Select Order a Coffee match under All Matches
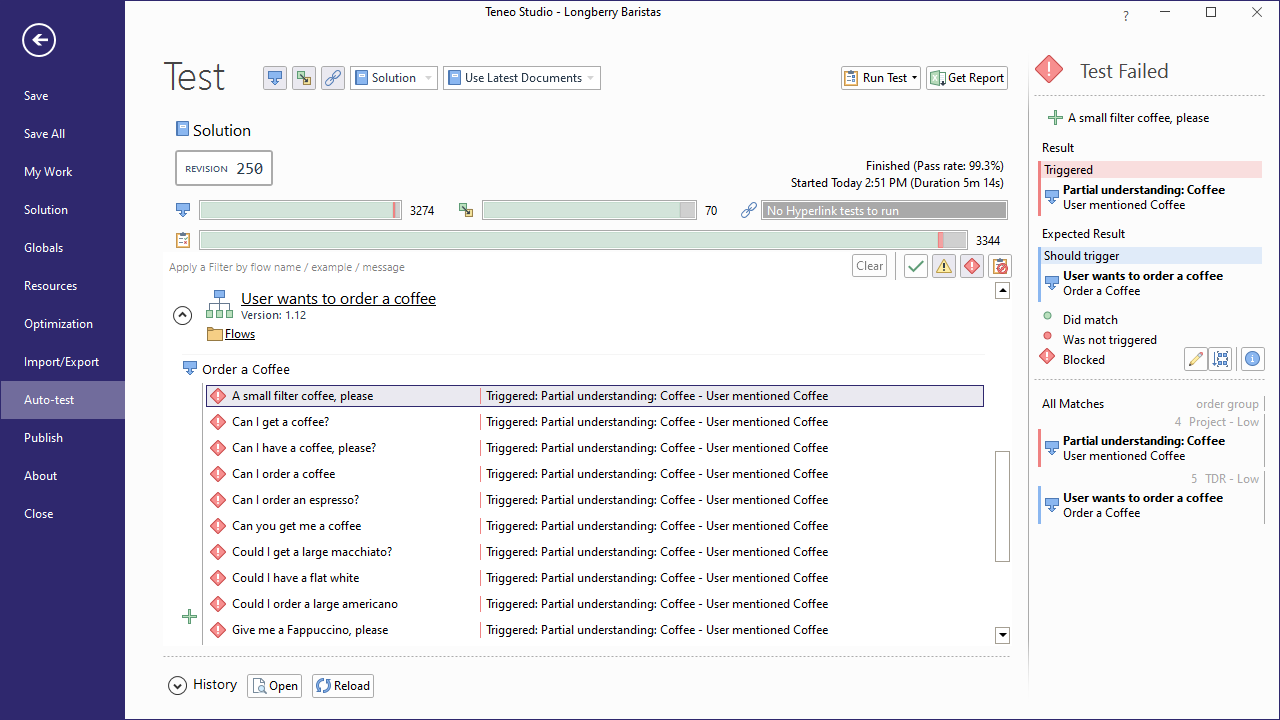Viewport: 1280px width, 720px height. click(x=1150, y=505)
